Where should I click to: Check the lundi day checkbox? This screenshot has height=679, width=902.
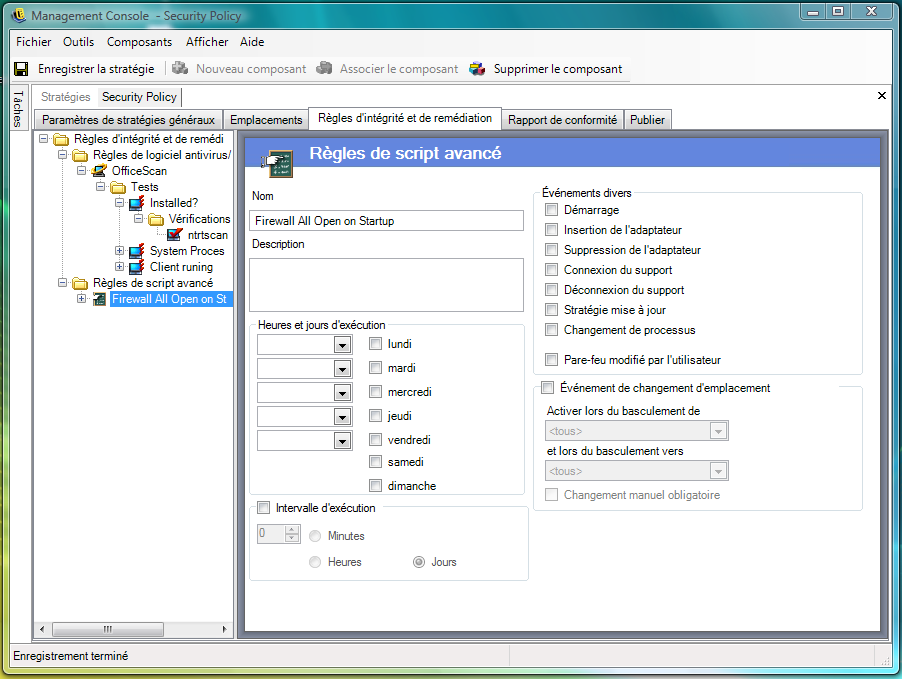pyautogui.click(x=376, y=344)
